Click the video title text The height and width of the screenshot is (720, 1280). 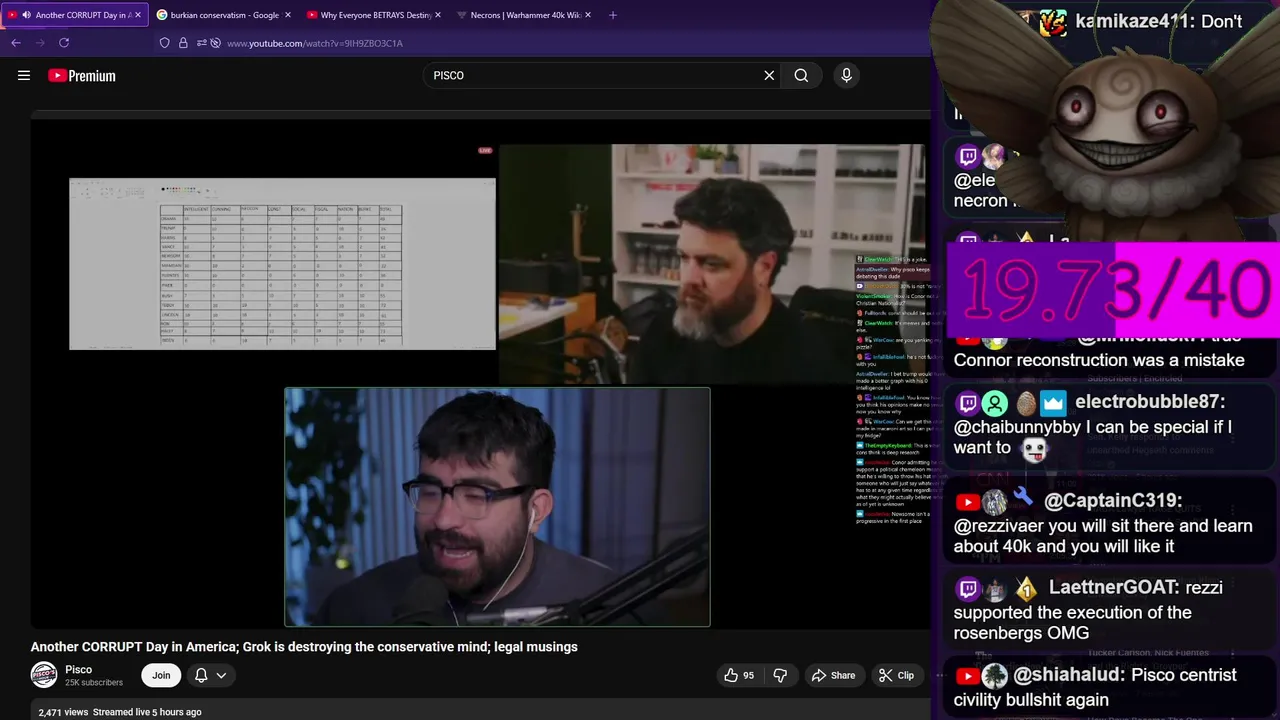pos(304,647)
